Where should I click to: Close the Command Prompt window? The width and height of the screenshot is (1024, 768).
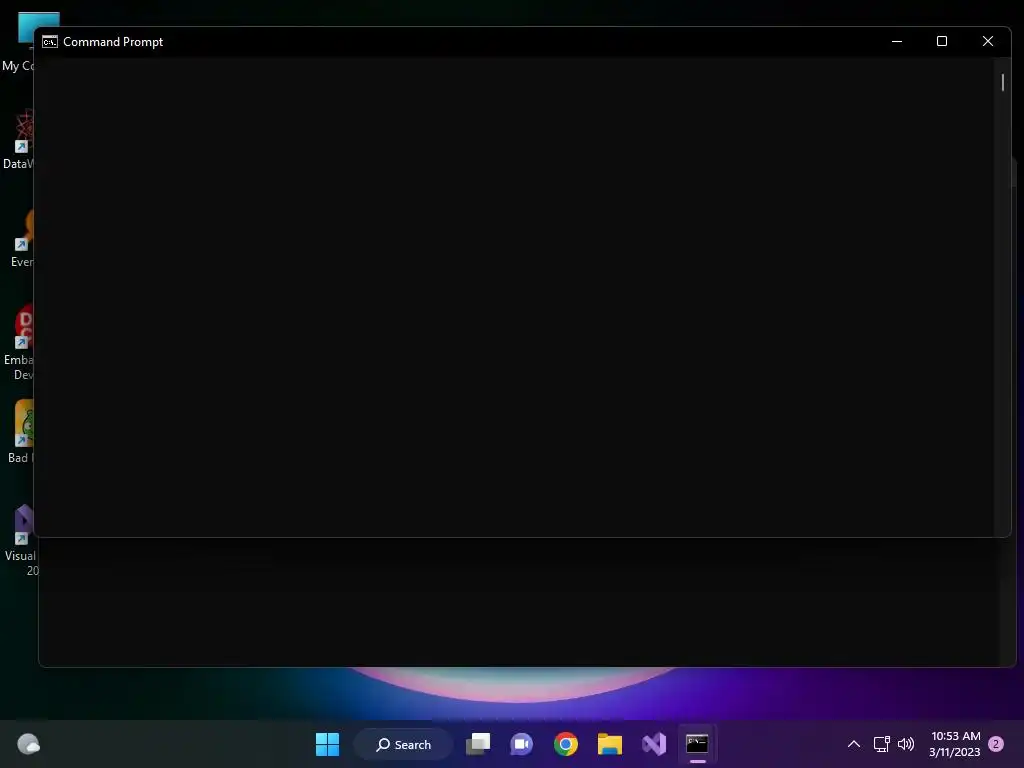pos(987,41)
